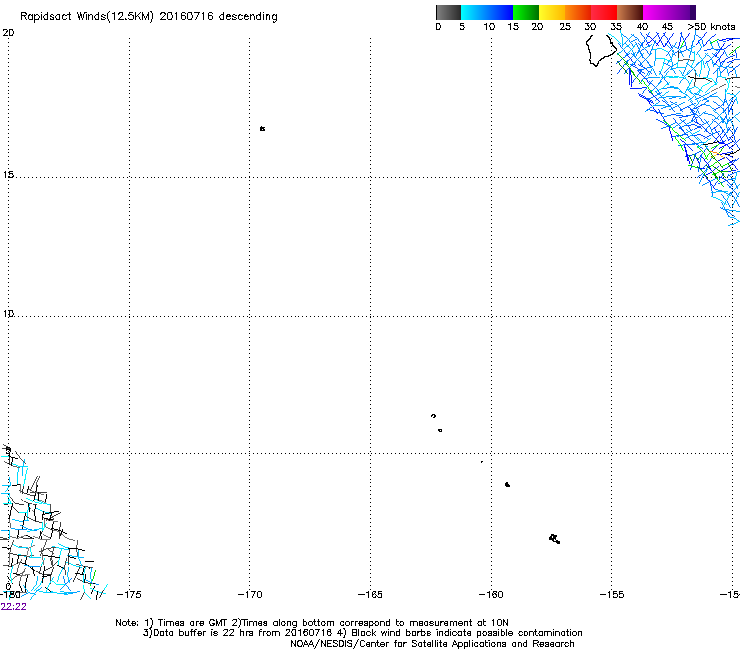
Task: Select the magenta-purple 40-50 knots legend segment
Action: [x=669, y=12]
